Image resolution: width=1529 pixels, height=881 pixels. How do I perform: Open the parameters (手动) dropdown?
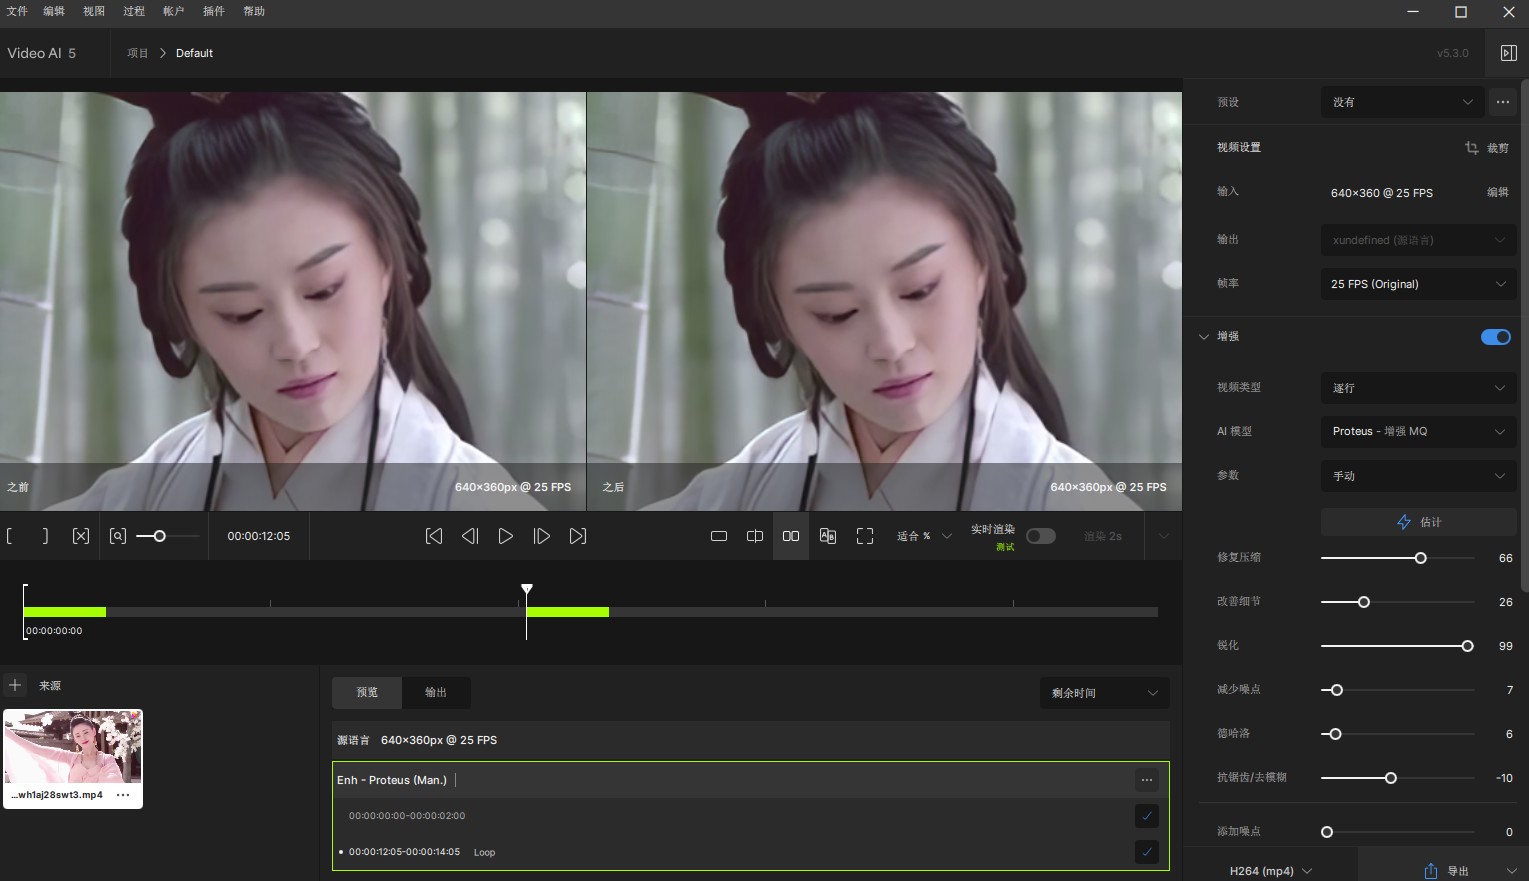1418,476
